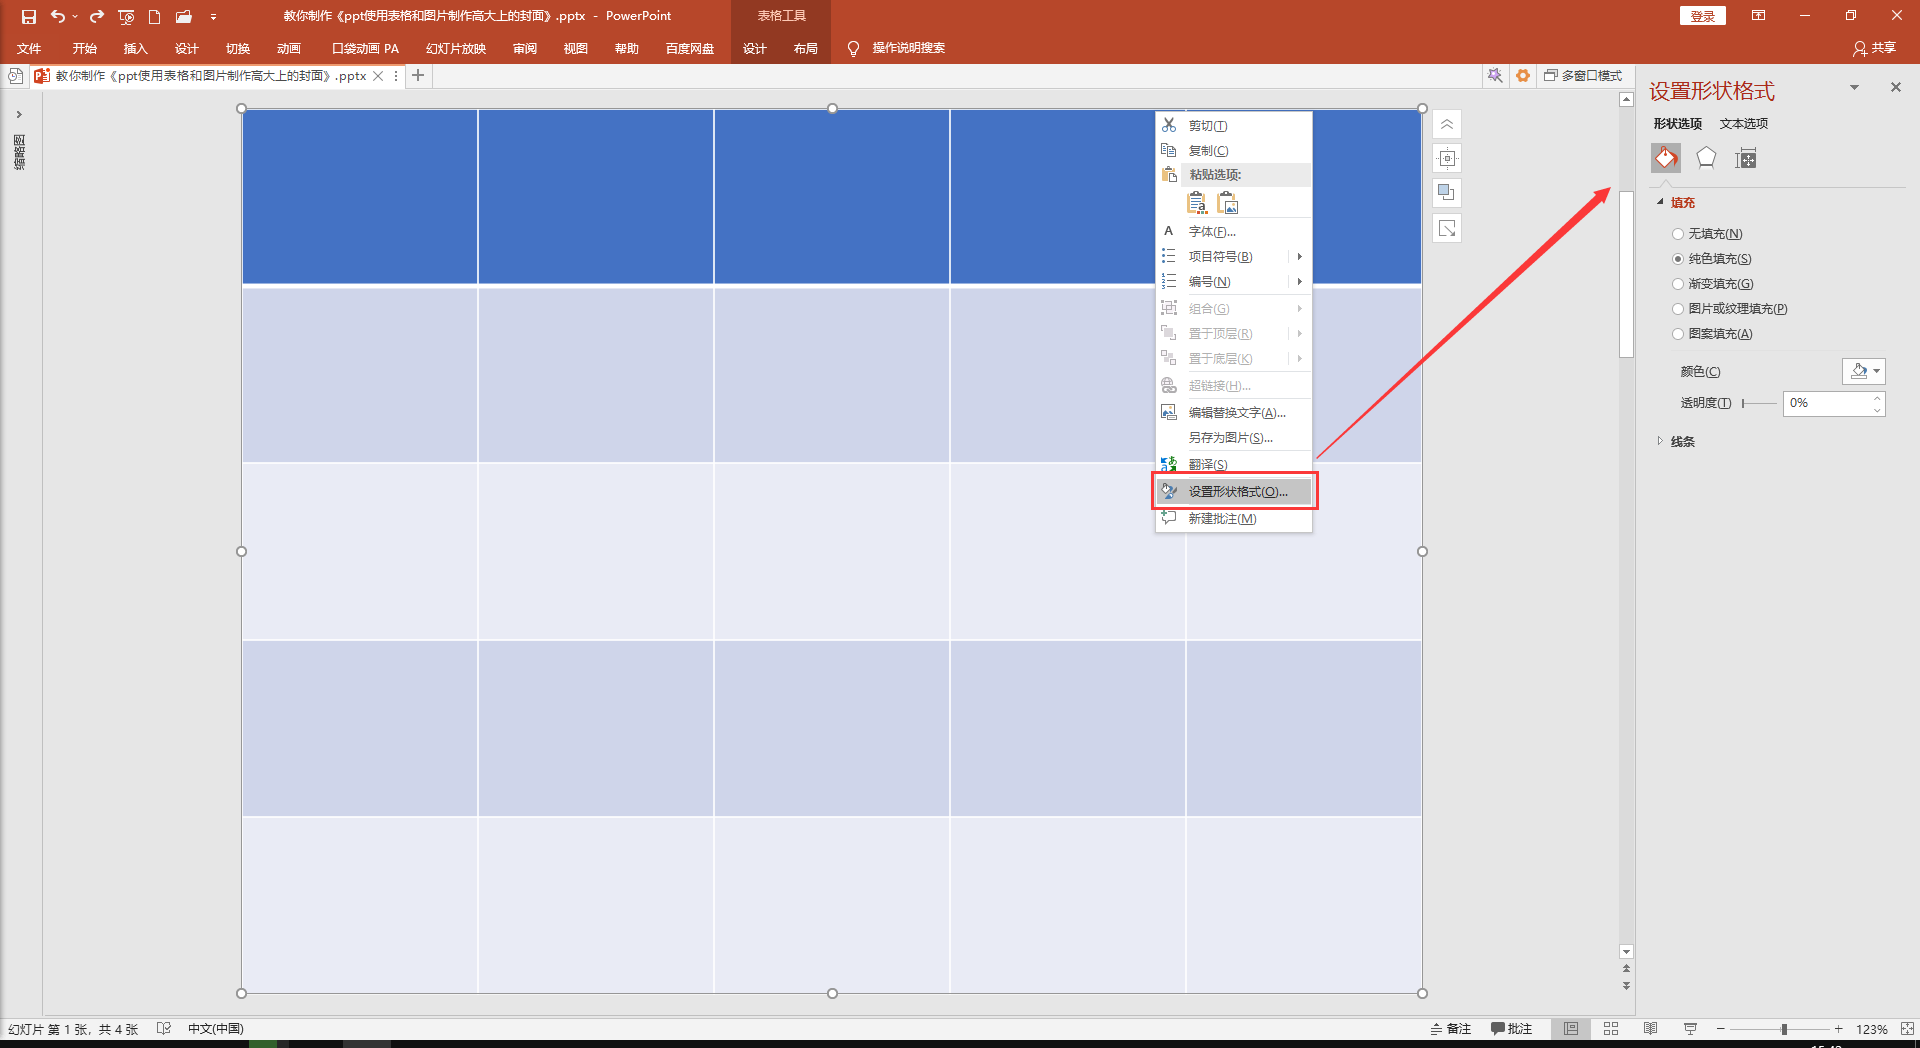Image resolution: width=1920 pixels, height=1048 pixels.
Task: Collapse the 填充 fill section
Action: coord(1661,202)
